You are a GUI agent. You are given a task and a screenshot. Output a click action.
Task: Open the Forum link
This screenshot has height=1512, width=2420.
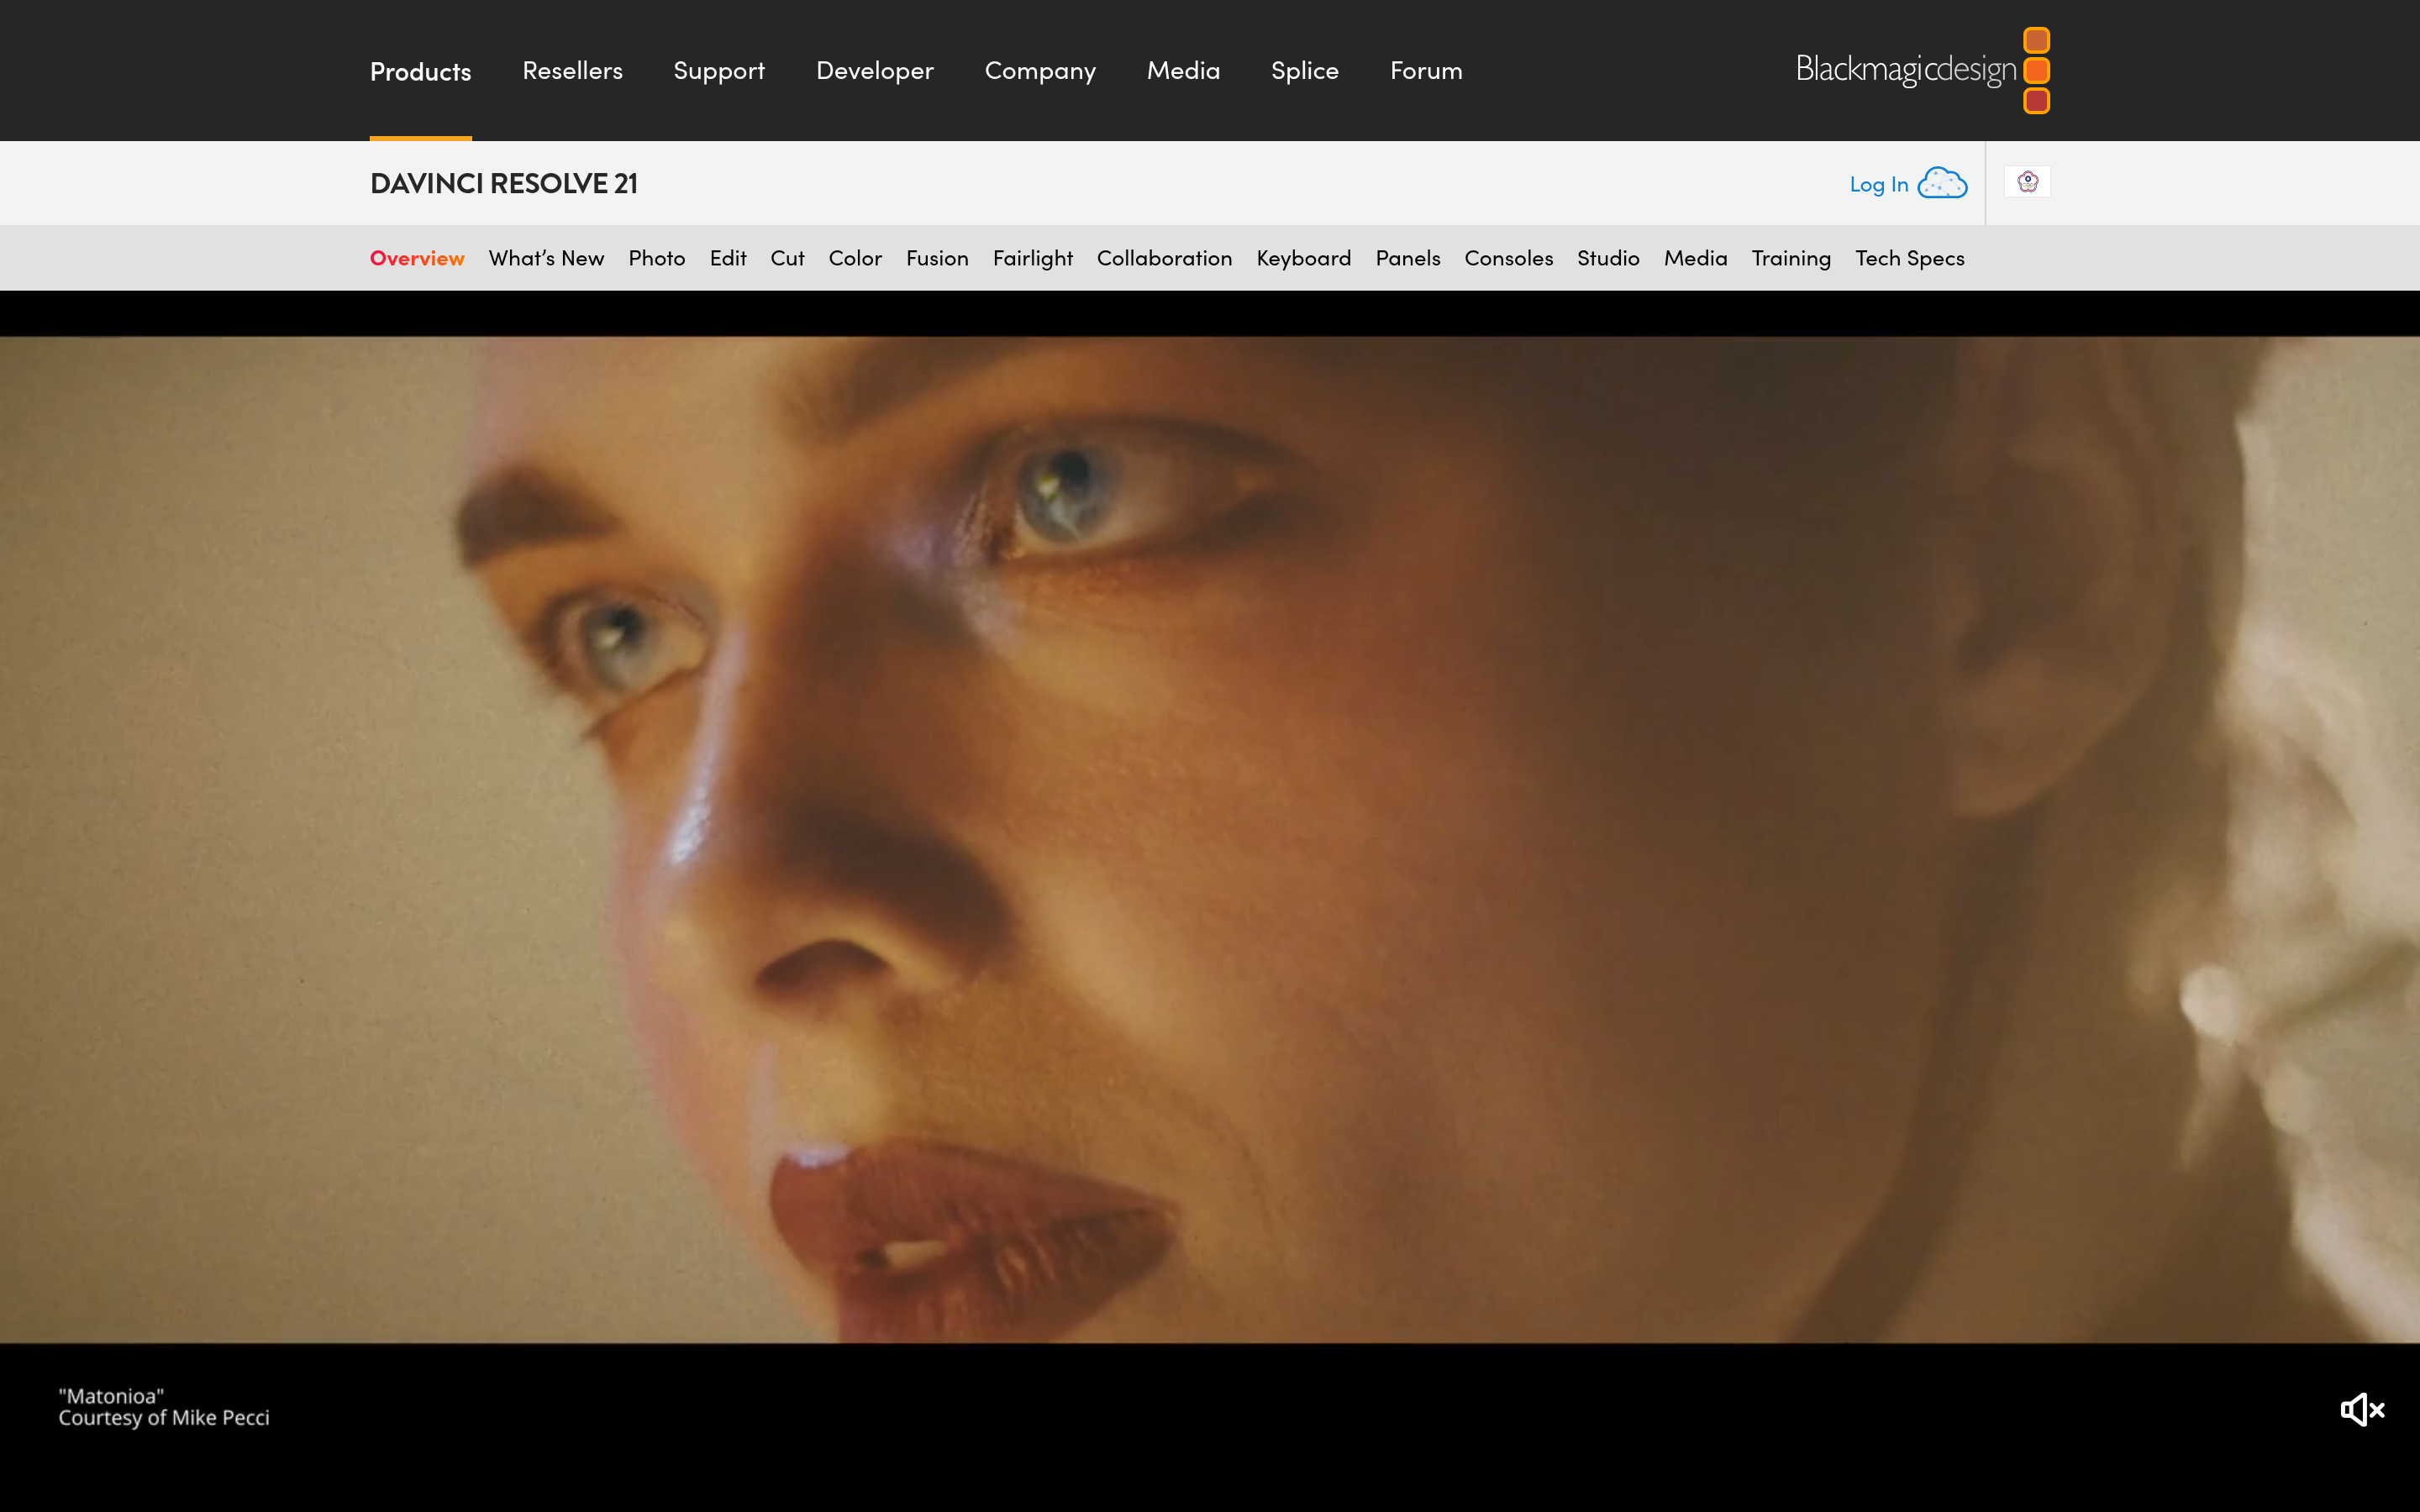point(1426,71)
